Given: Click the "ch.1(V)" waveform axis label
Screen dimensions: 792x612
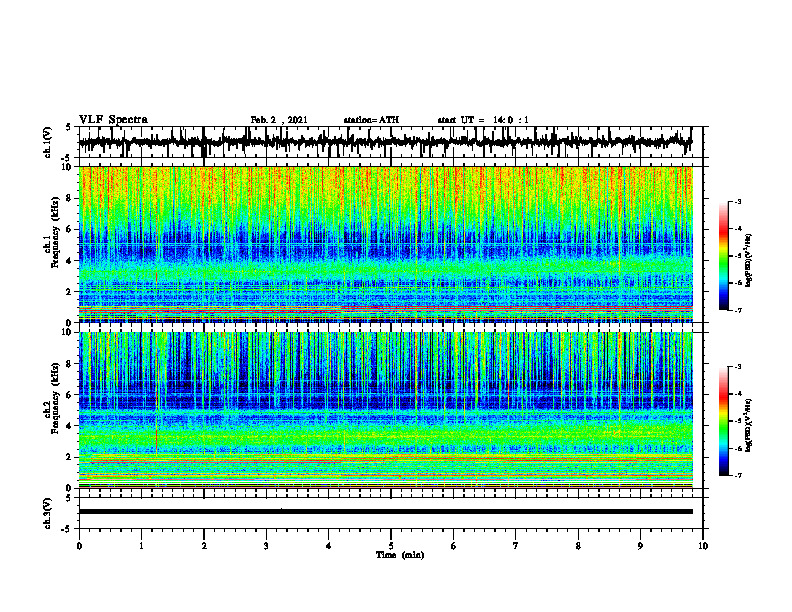Looking at the screenshot, I should [x=48, y=142].
